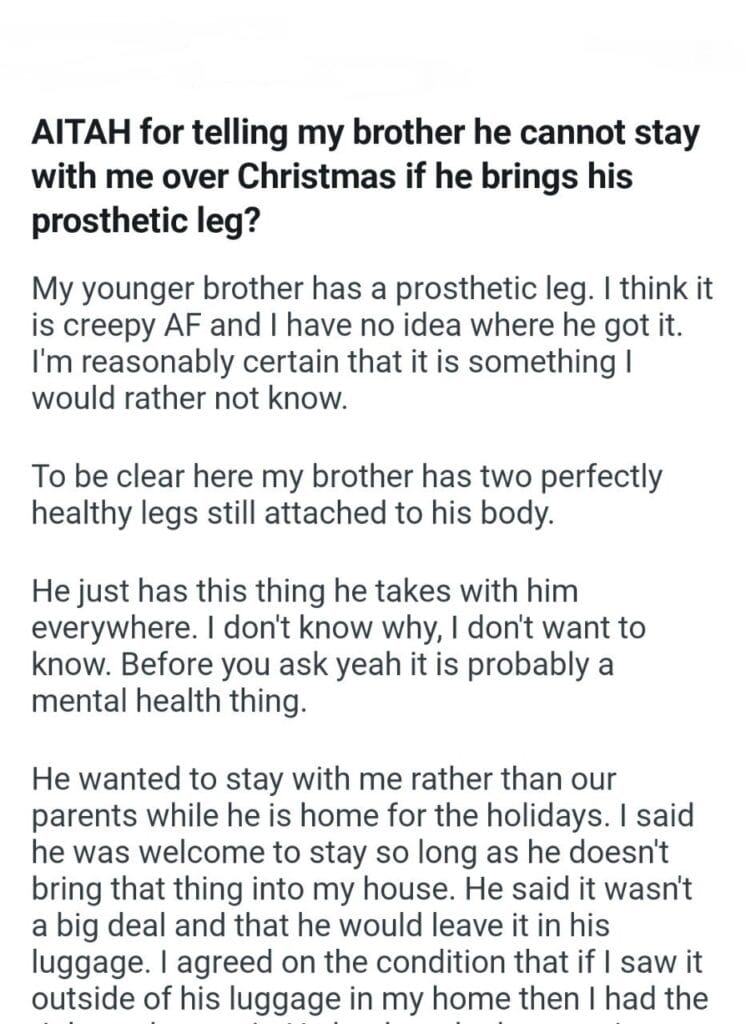Click the line "healthy legs still attached to his body."
The height and width of the screenshot is (1024, 746).
293,514
